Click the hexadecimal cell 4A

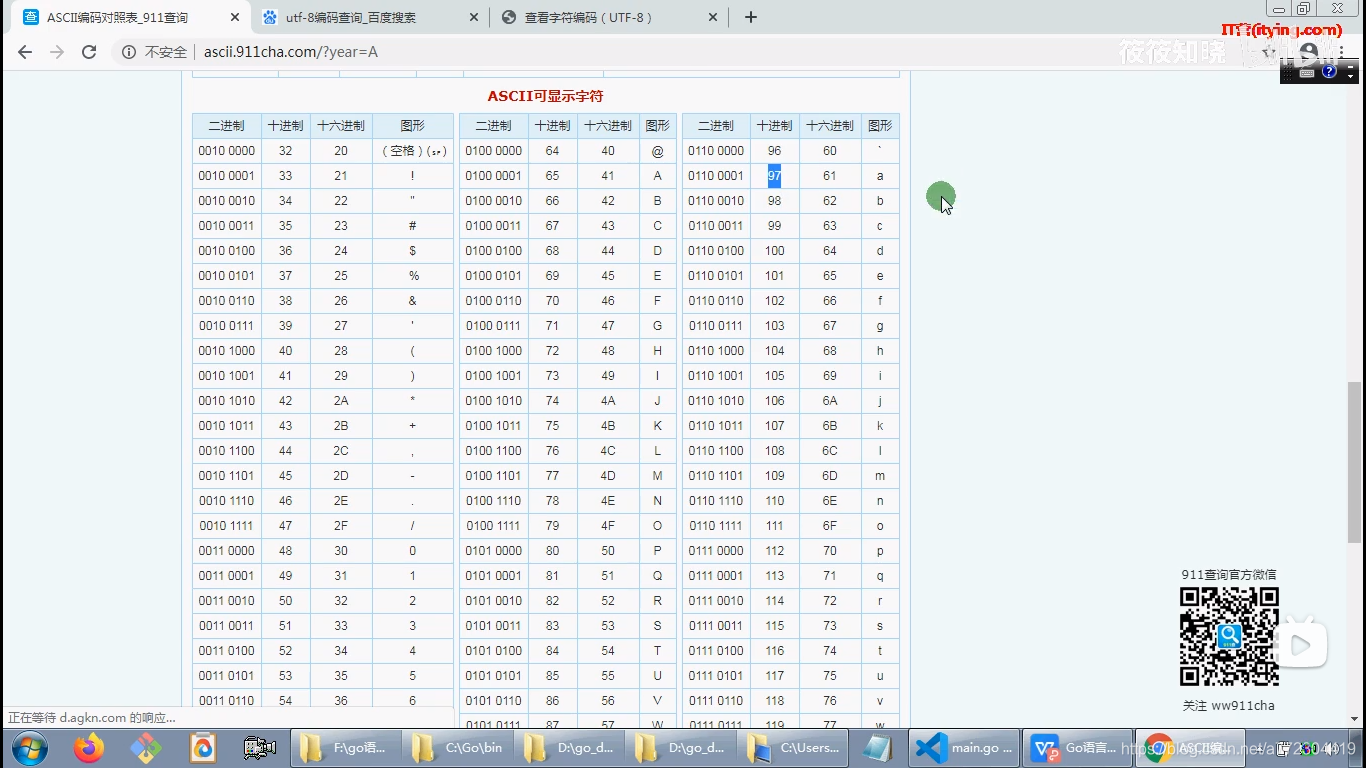[x=608, y=401]
